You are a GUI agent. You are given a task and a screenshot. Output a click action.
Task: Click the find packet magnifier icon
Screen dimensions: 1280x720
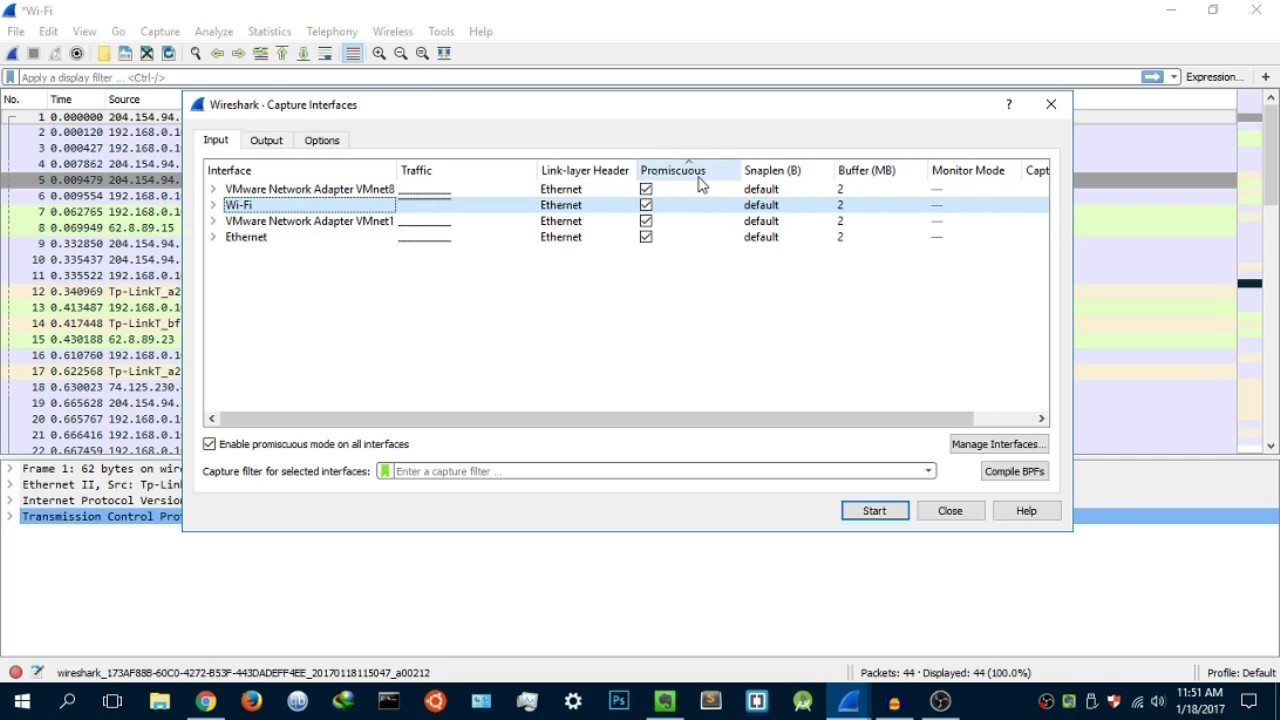click(196, 54)
